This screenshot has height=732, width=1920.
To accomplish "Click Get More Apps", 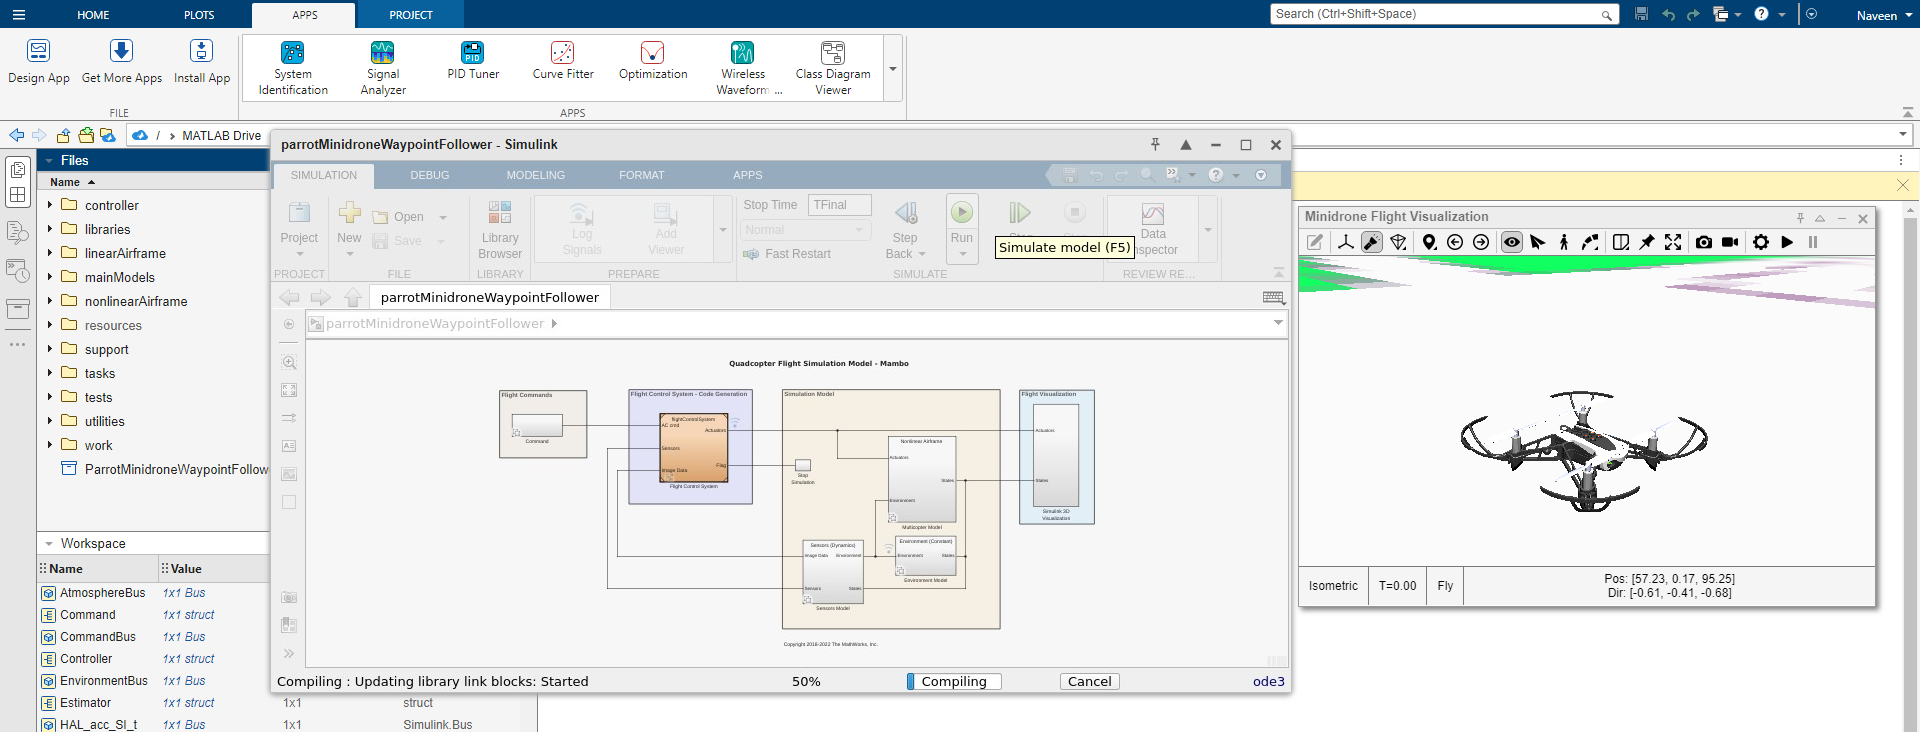I will tap(121, 60).
